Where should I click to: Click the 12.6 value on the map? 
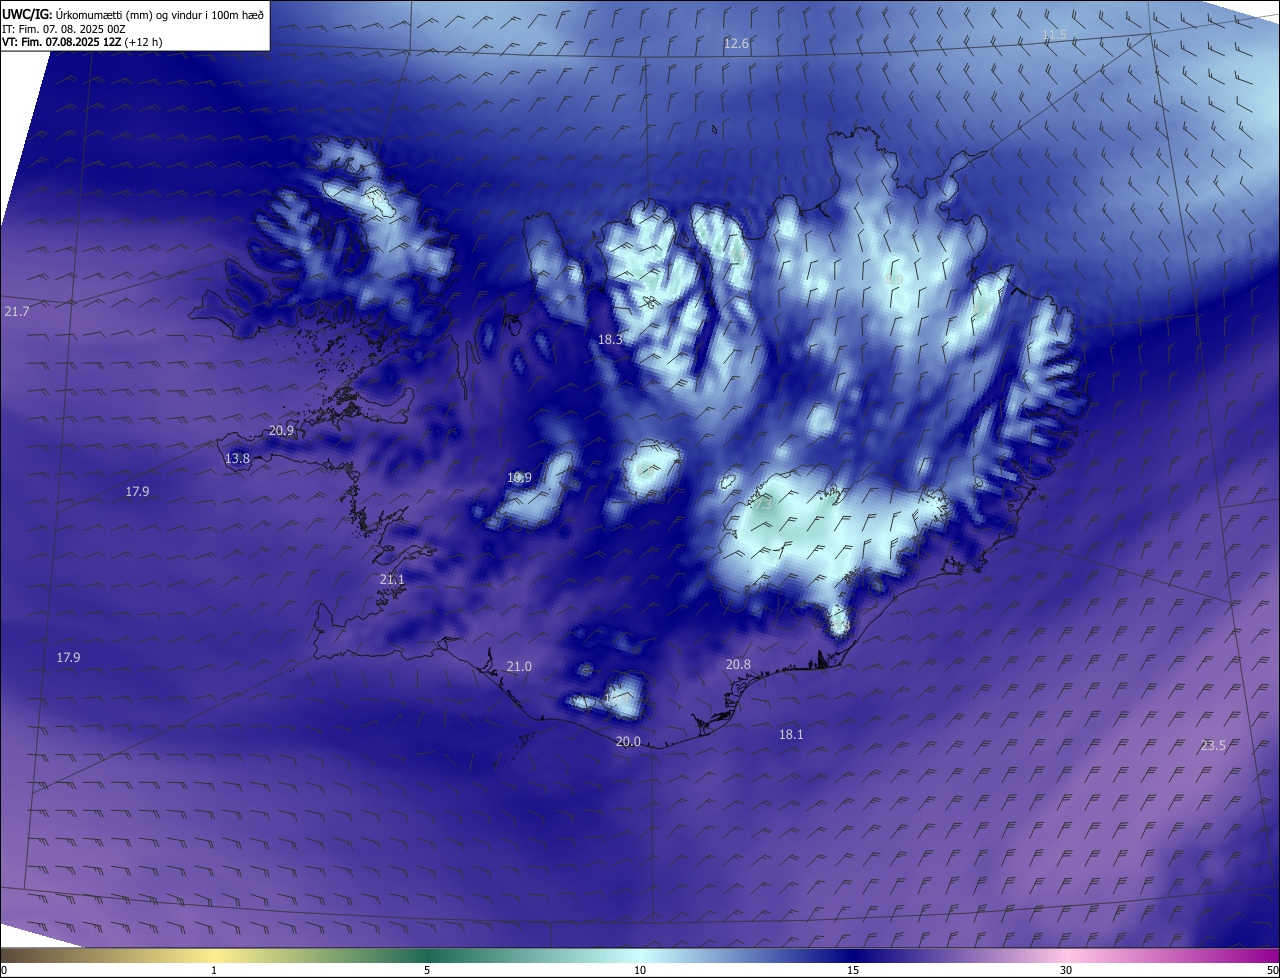pyautogui.click(x=736, y=44)
